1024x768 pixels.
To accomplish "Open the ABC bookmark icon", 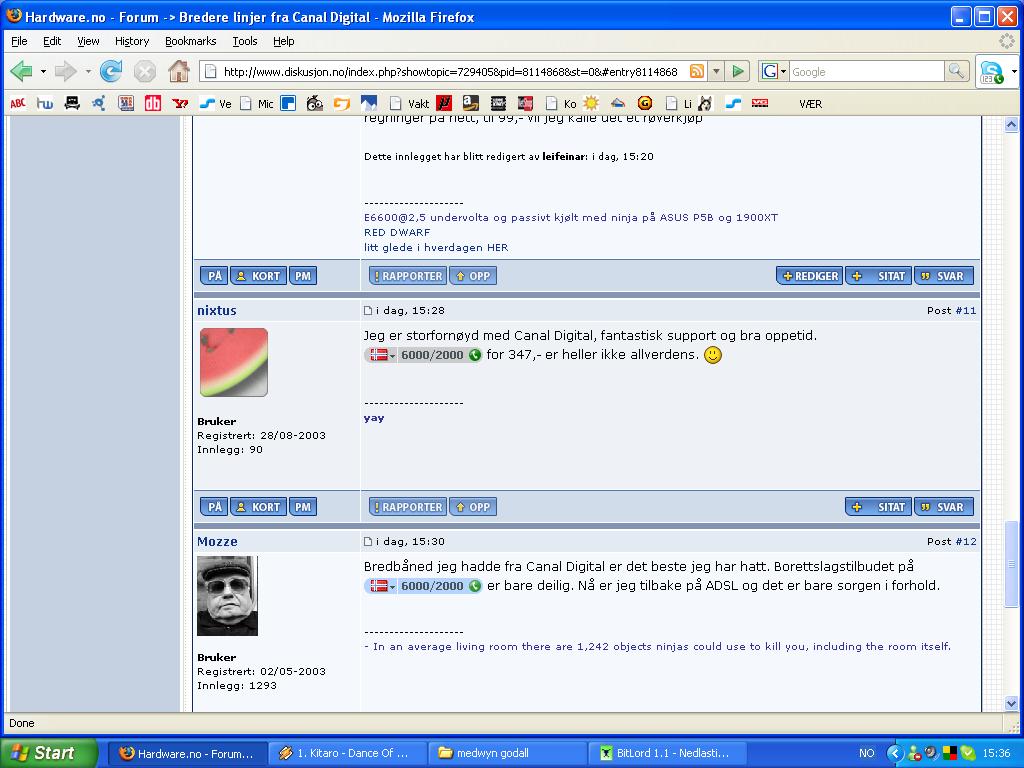I will point(18,103).
